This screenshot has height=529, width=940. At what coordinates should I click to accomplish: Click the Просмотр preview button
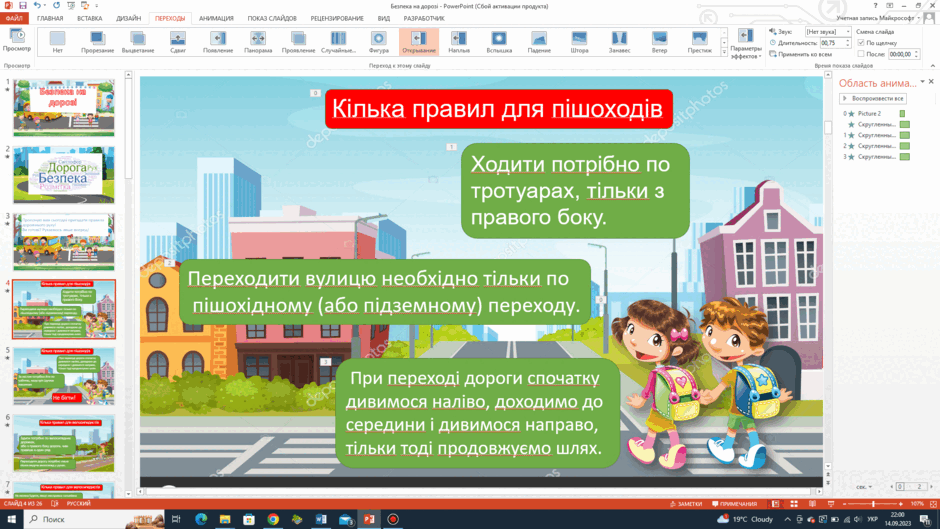tap(17, 41)
